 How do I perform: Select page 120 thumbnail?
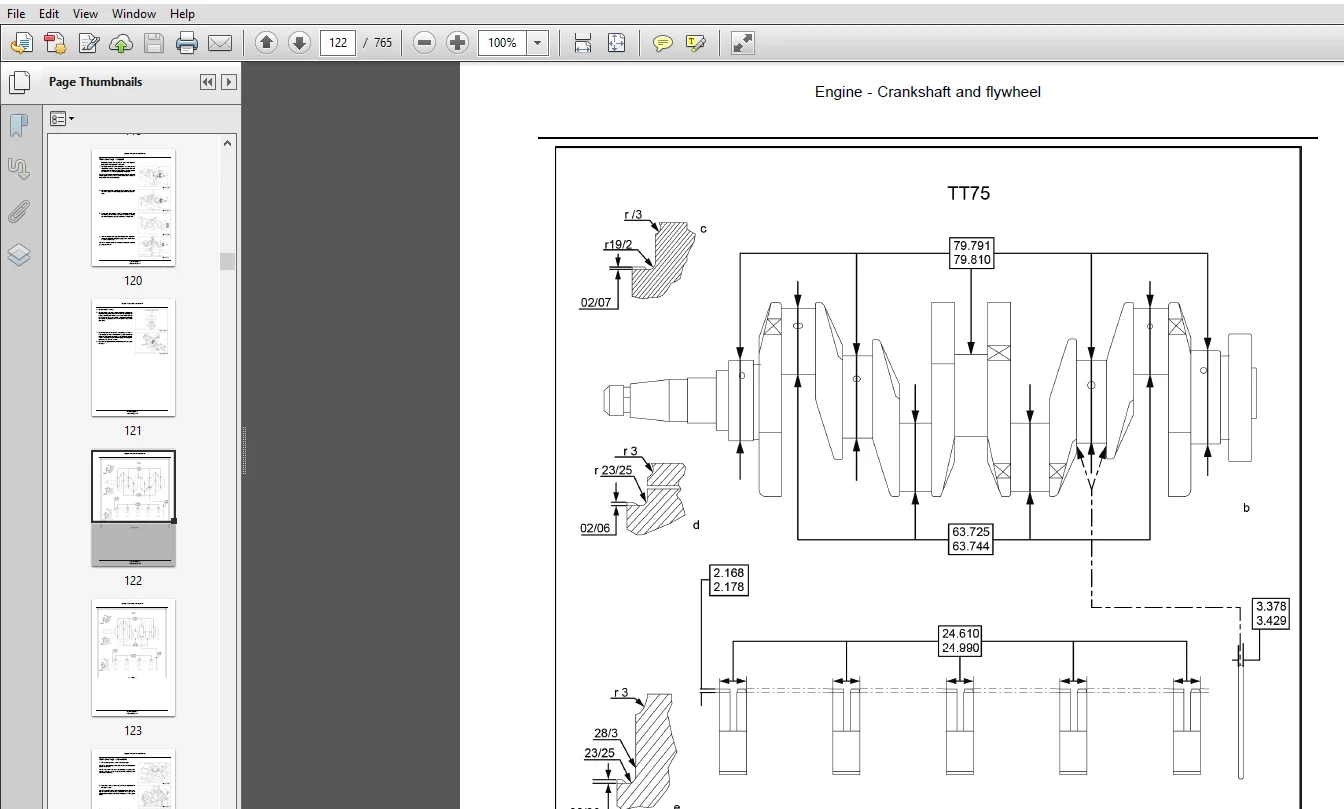[133, 208]
